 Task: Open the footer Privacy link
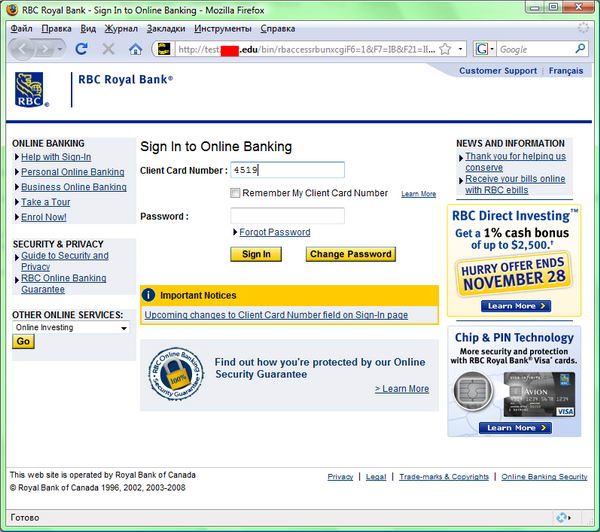click(x=340, y=477)
